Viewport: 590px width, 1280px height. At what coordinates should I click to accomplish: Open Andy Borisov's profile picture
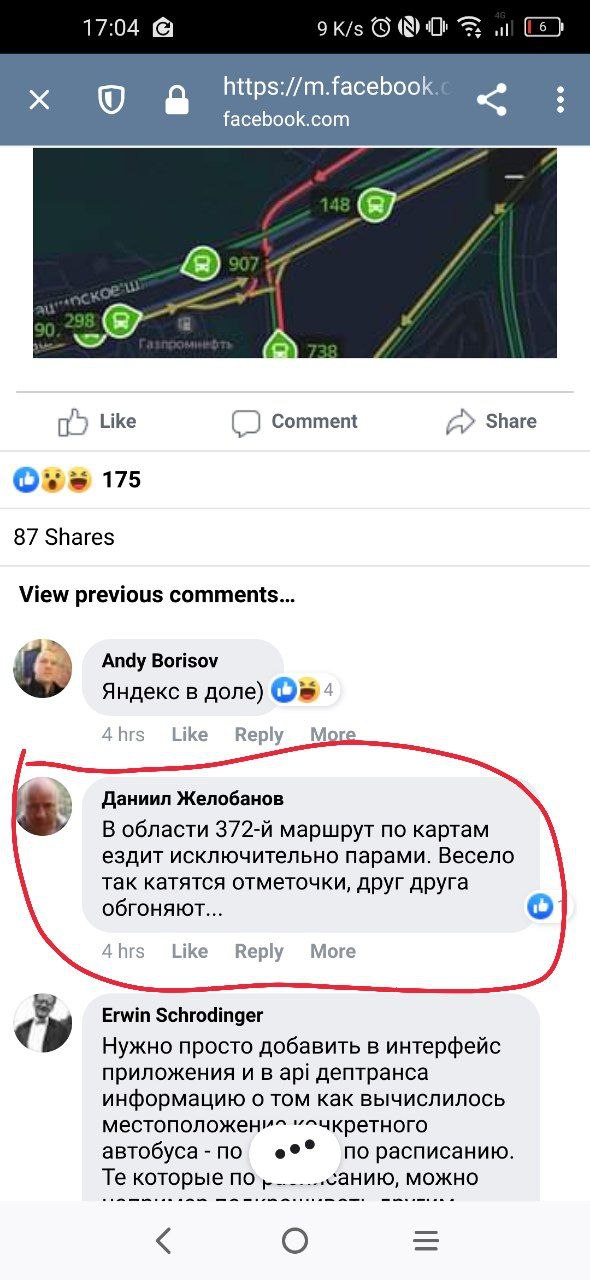(42, 668)
